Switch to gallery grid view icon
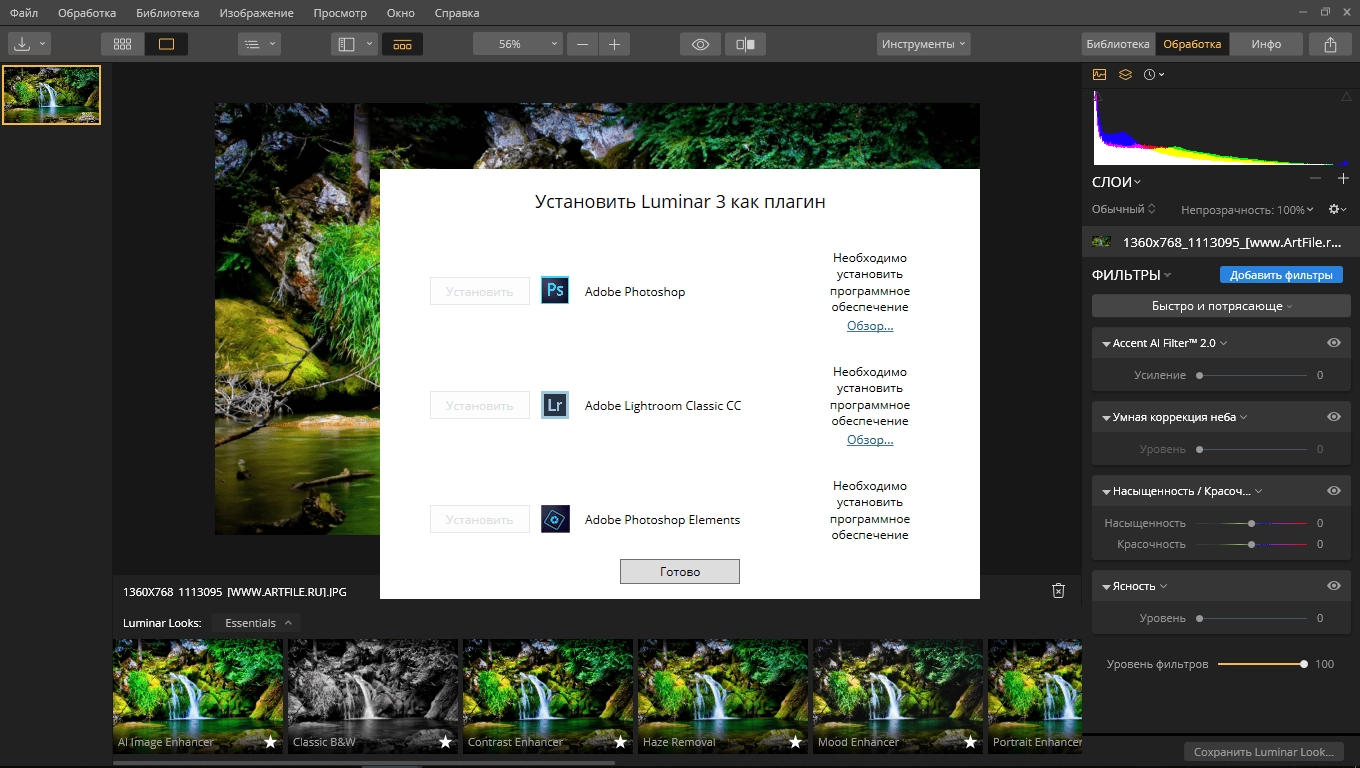The width and height of the screenshot is (1360, 768). coord(122,44)
